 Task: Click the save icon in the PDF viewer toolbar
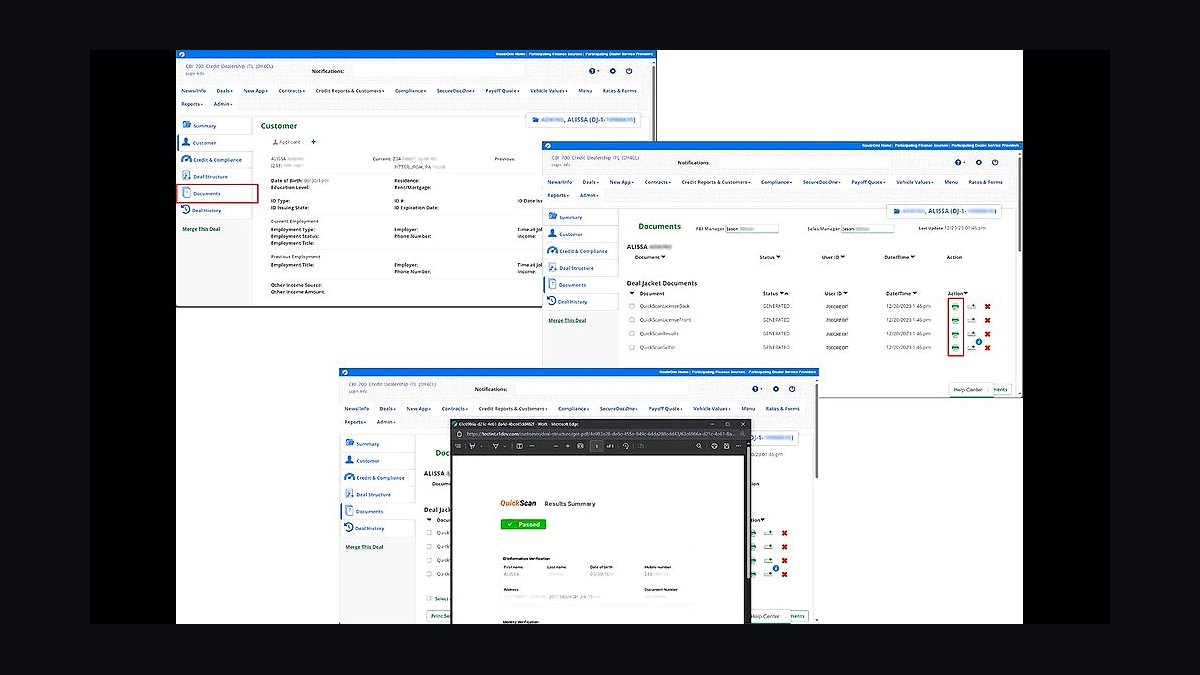(726, 446)
